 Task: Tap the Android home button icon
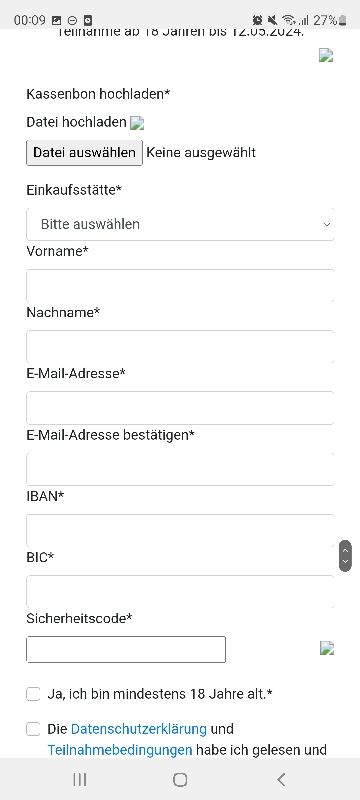(x=180, y=779)
